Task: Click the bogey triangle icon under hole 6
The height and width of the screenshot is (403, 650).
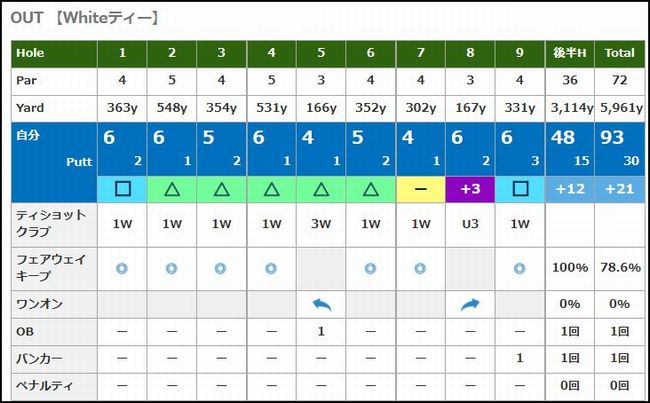Action: point(371,189)
